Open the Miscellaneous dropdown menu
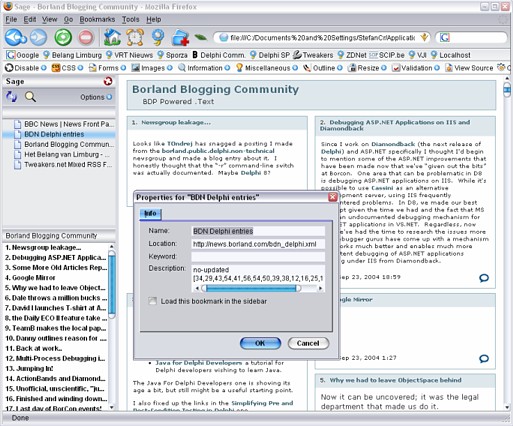513x426 pixels. click(267, 68)
